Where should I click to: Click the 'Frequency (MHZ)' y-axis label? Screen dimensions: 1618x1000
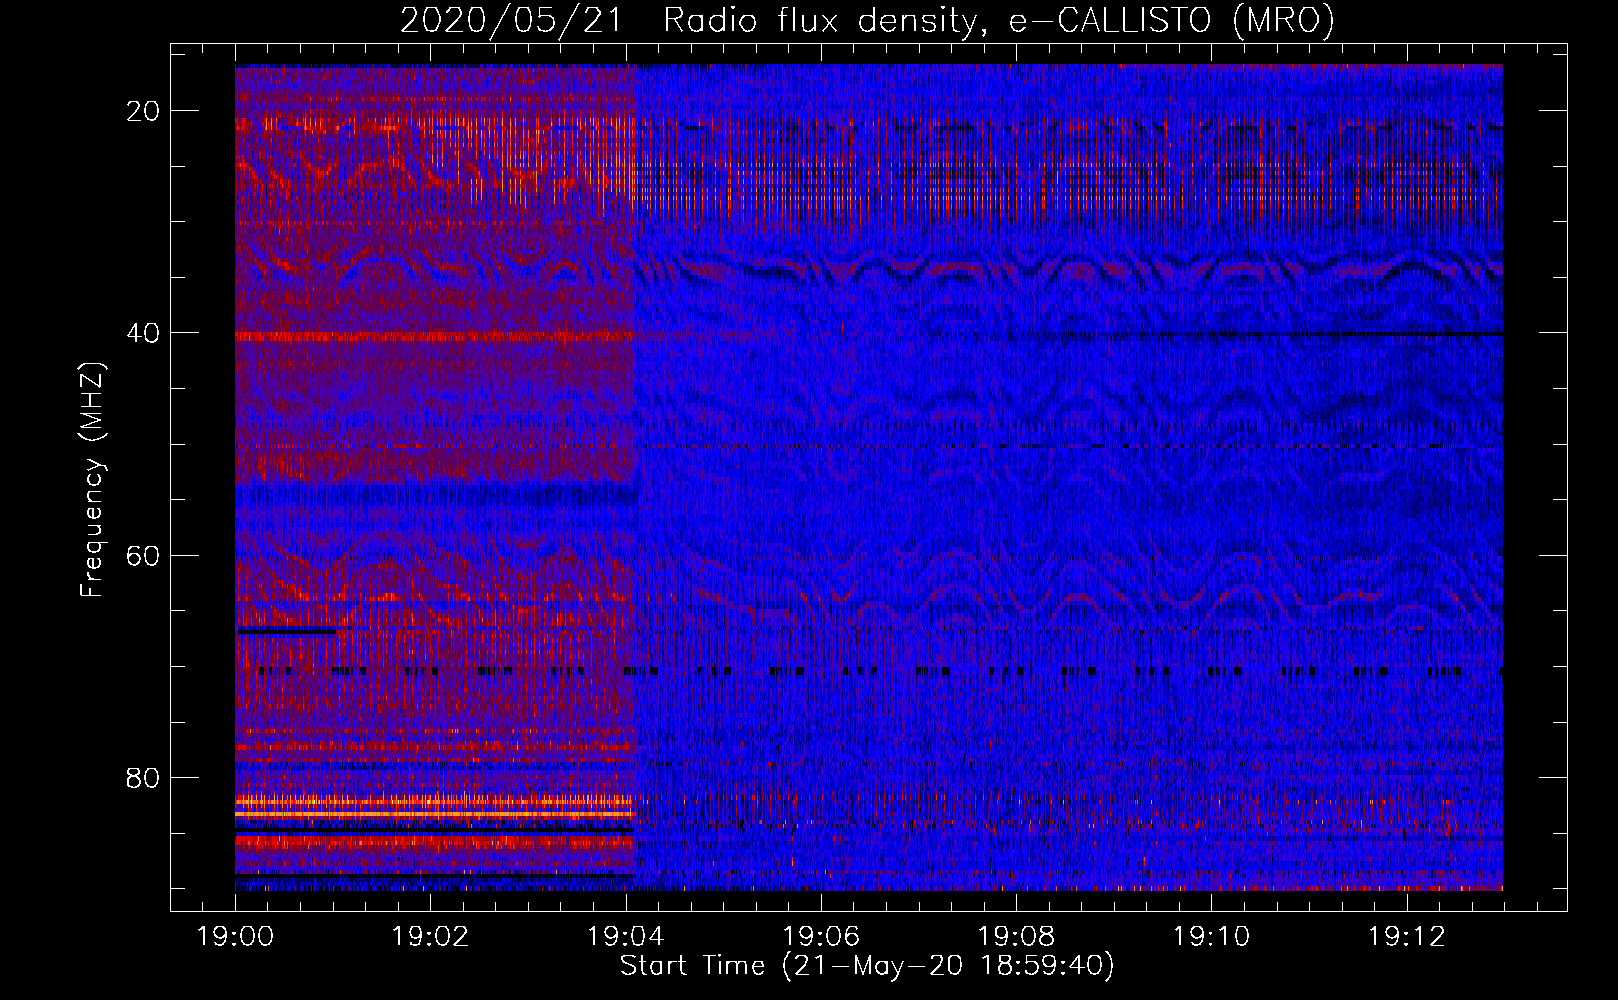click(x=92, y=480)
